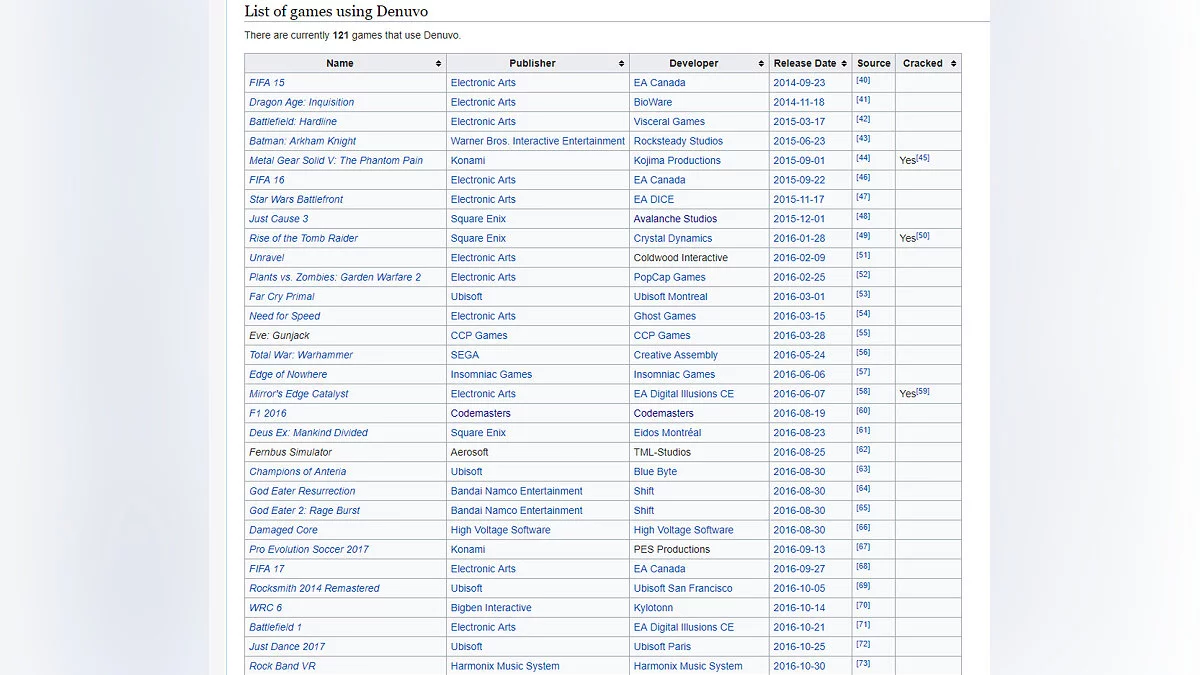This screenshot has width=1200, height=675.
Task: Open citation reference [73]
Action: (863, 664)
